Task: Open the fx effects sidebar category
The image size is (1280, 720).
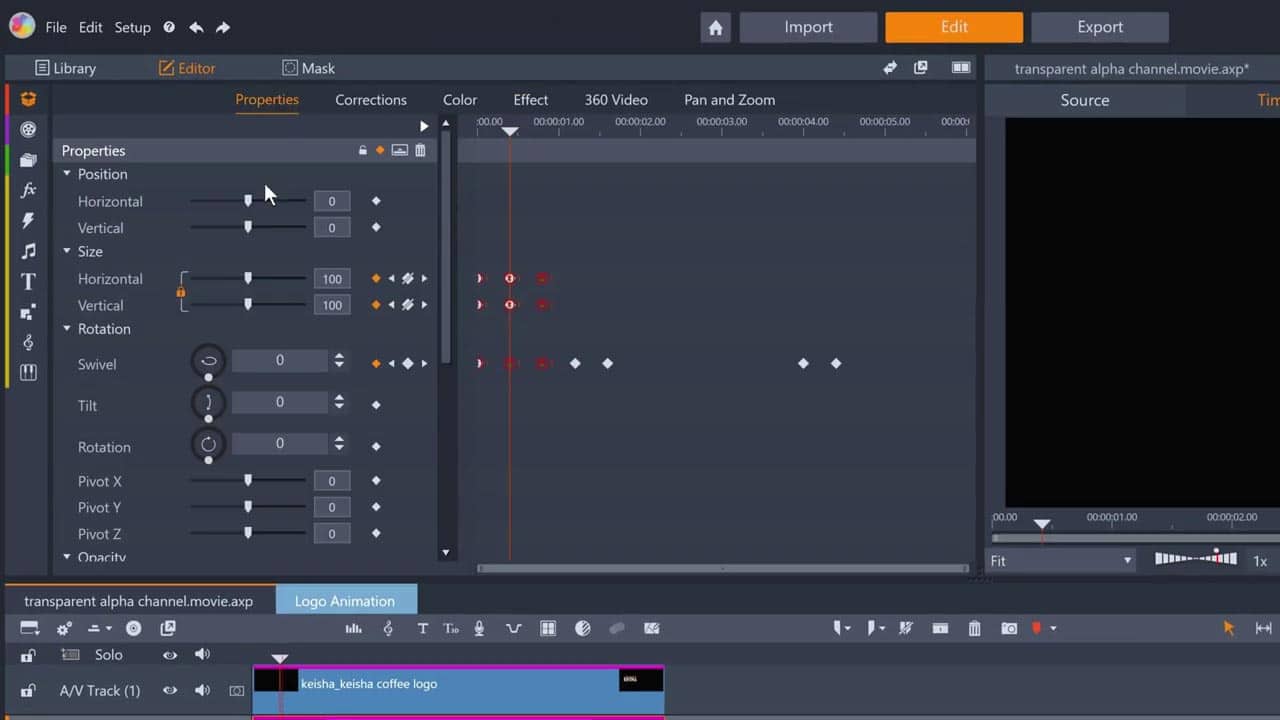Action: tap(28, 190)
